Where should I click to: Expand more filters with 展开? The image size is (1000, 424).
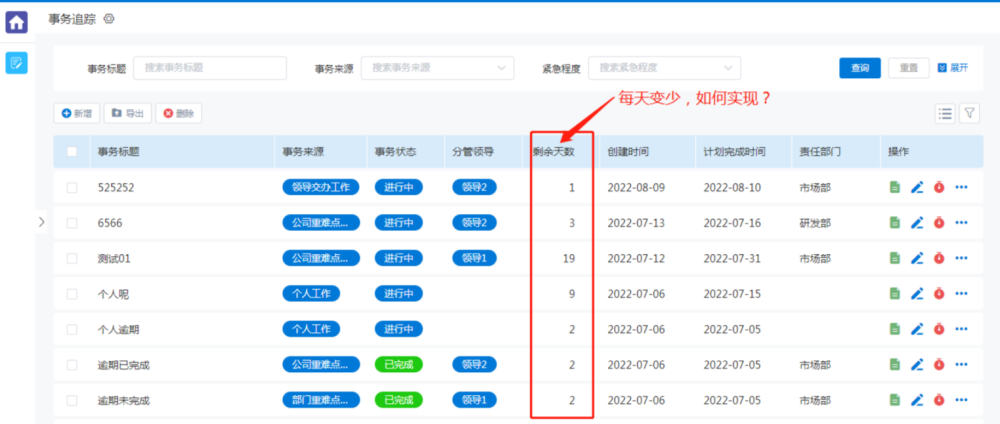click(953, 68)
